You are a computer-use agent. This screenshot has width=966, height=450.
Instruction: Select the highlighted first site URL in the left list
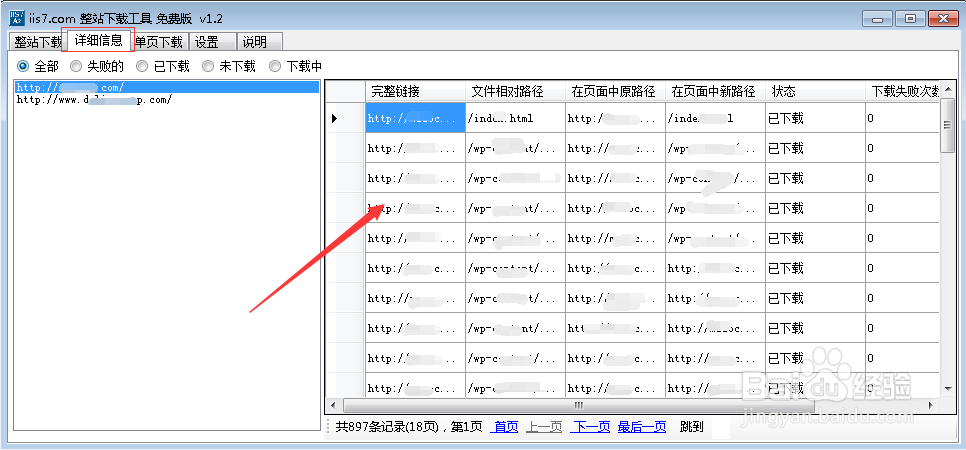tap(167, 88)
